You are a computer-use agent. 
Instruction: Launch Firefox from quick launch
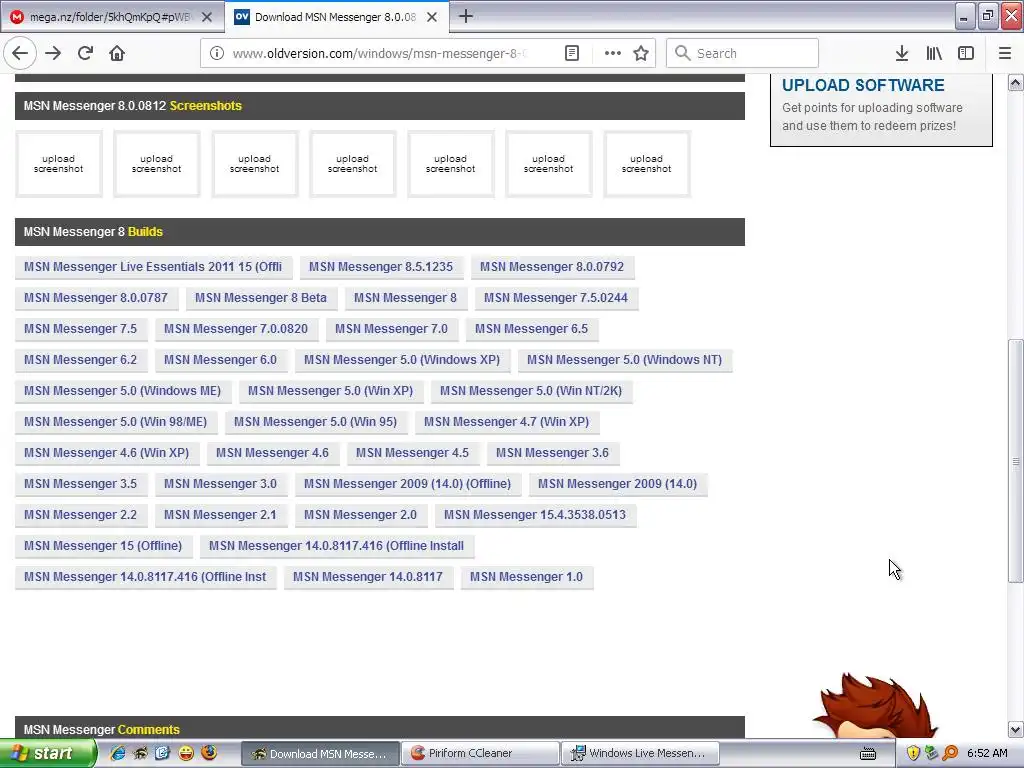click(209, 753)
